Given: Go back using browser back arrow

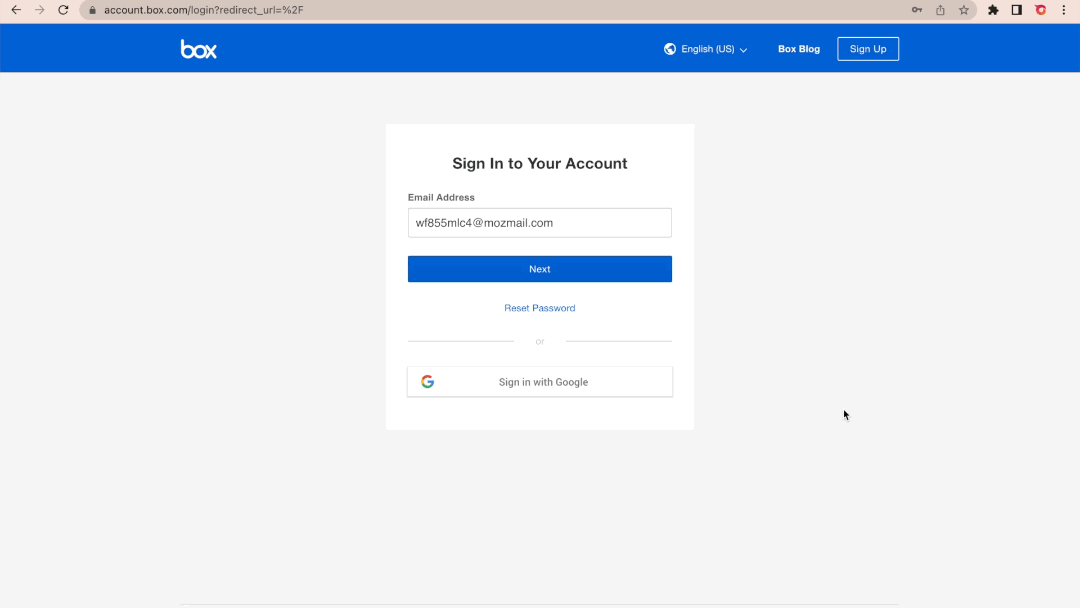Looking at the screenshot, I should click(x=16, y=10).
